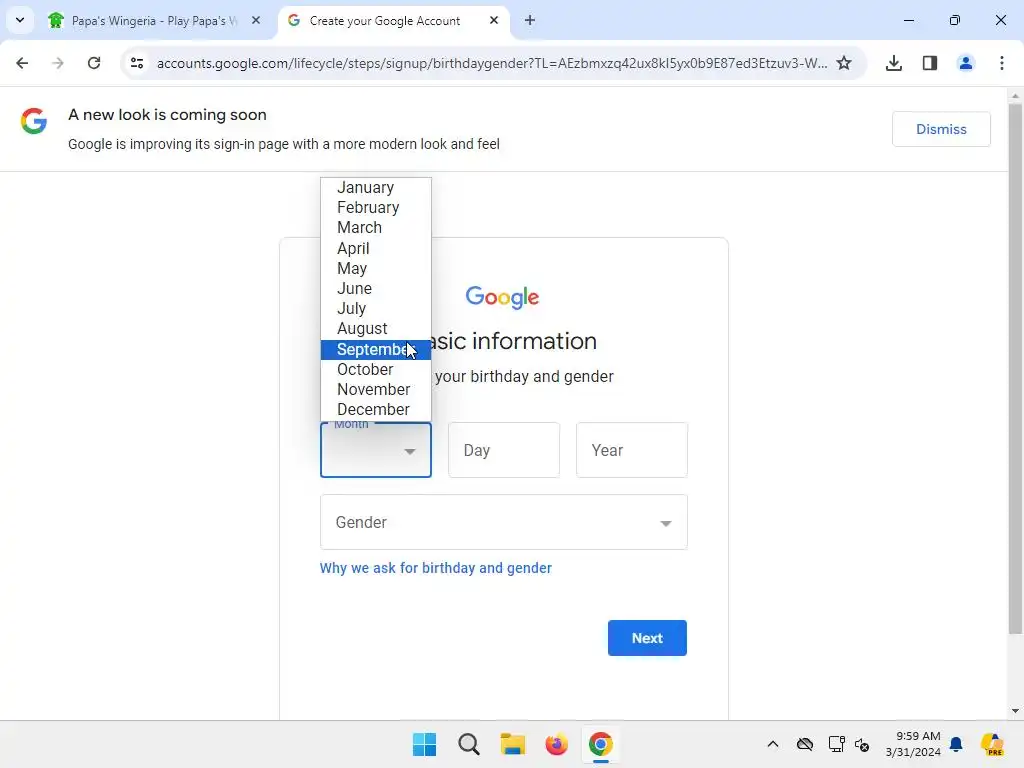This screenshot has width=1024, height=768.
Task: Restore down the Chrome window
Action: click(955, 20)
